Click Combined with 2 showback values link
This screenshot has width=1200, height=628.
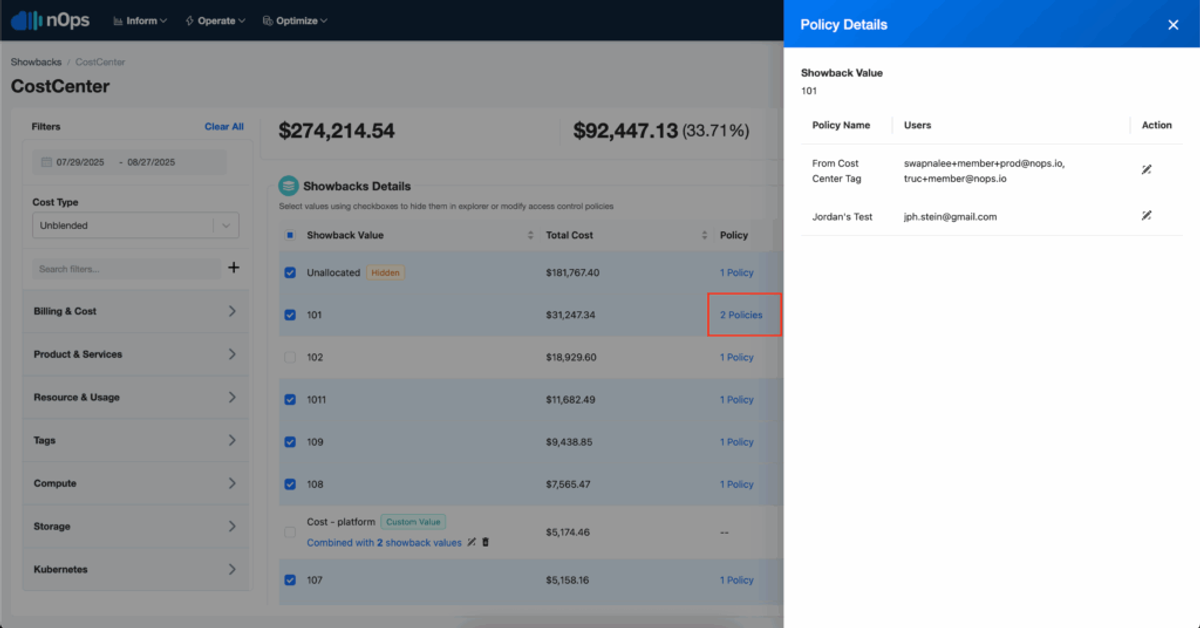(x=384, y=543)
